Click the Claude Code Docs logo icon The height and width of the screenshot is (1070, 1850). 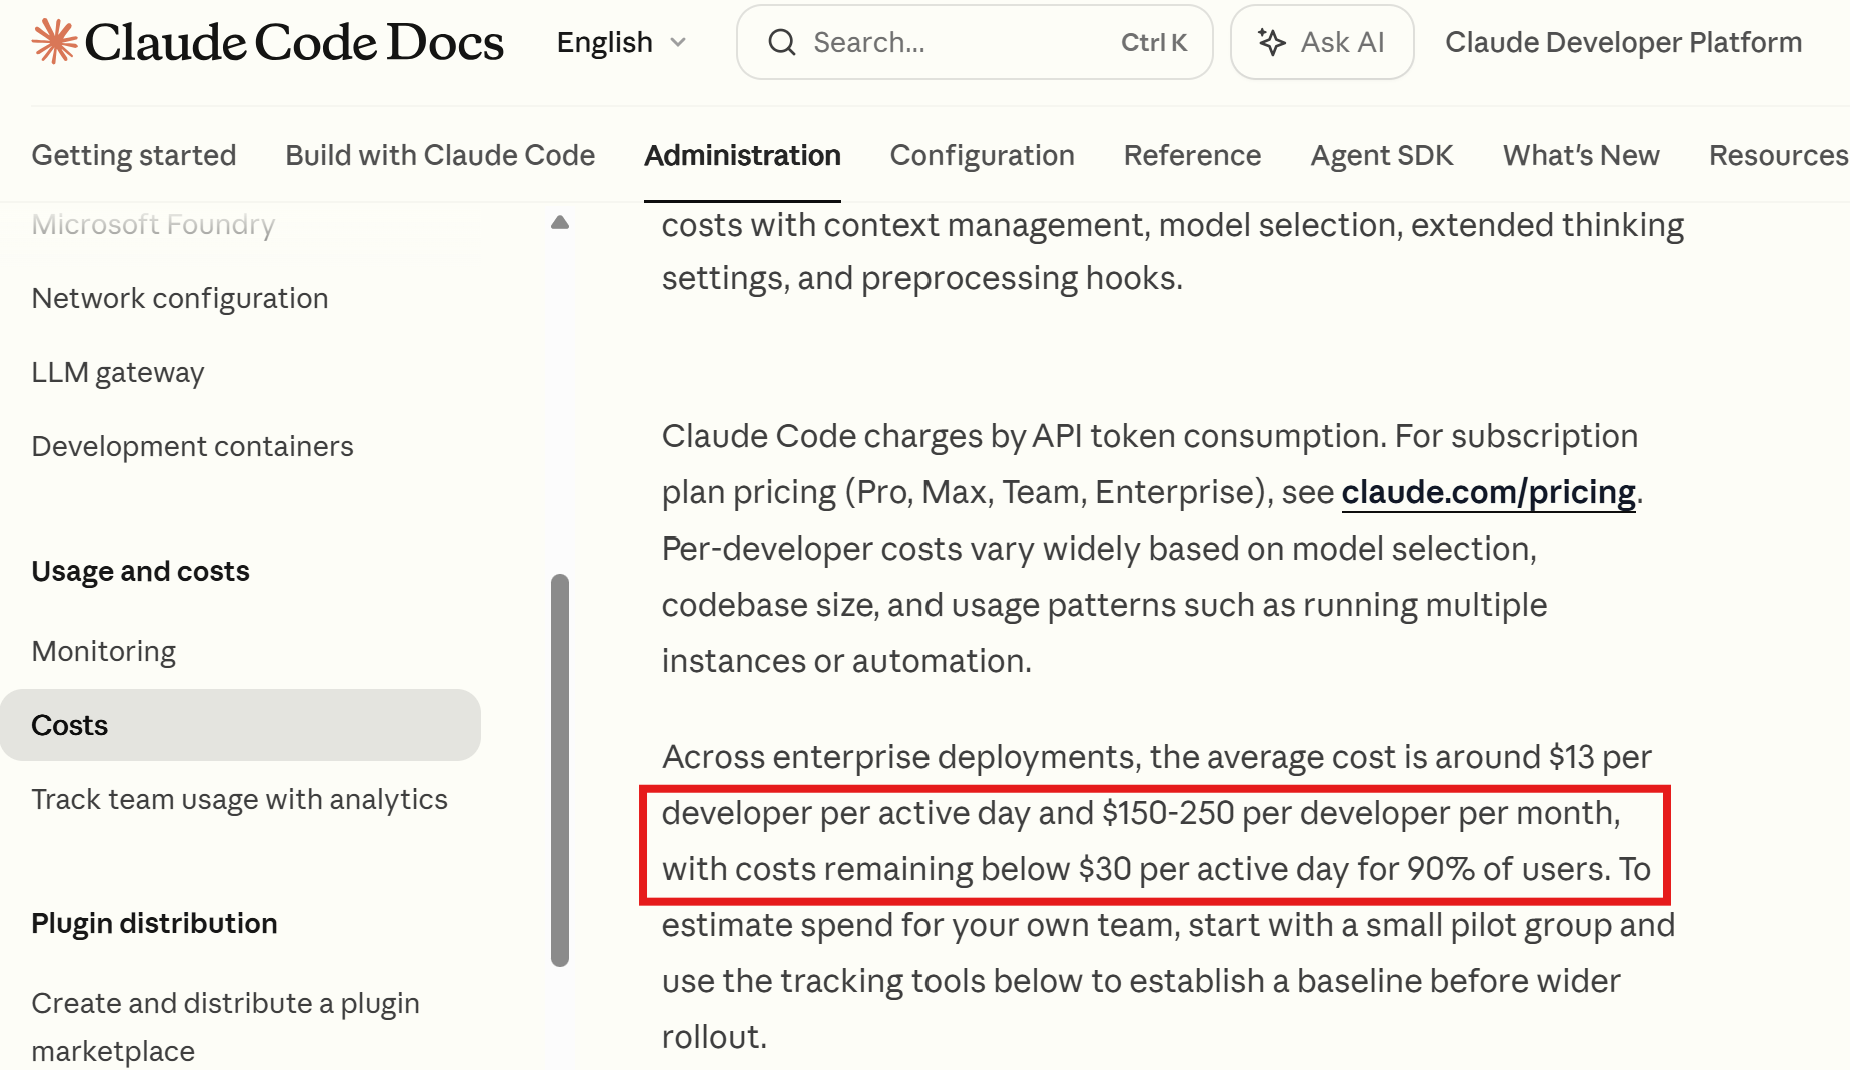tap(54, 41)
